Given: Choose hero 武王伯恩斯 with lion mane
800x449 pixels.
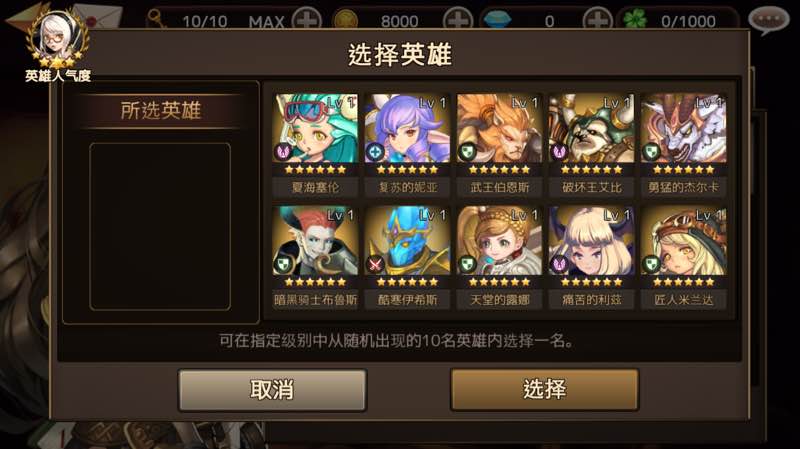Looking at the screenshot, I should point(499,128).
